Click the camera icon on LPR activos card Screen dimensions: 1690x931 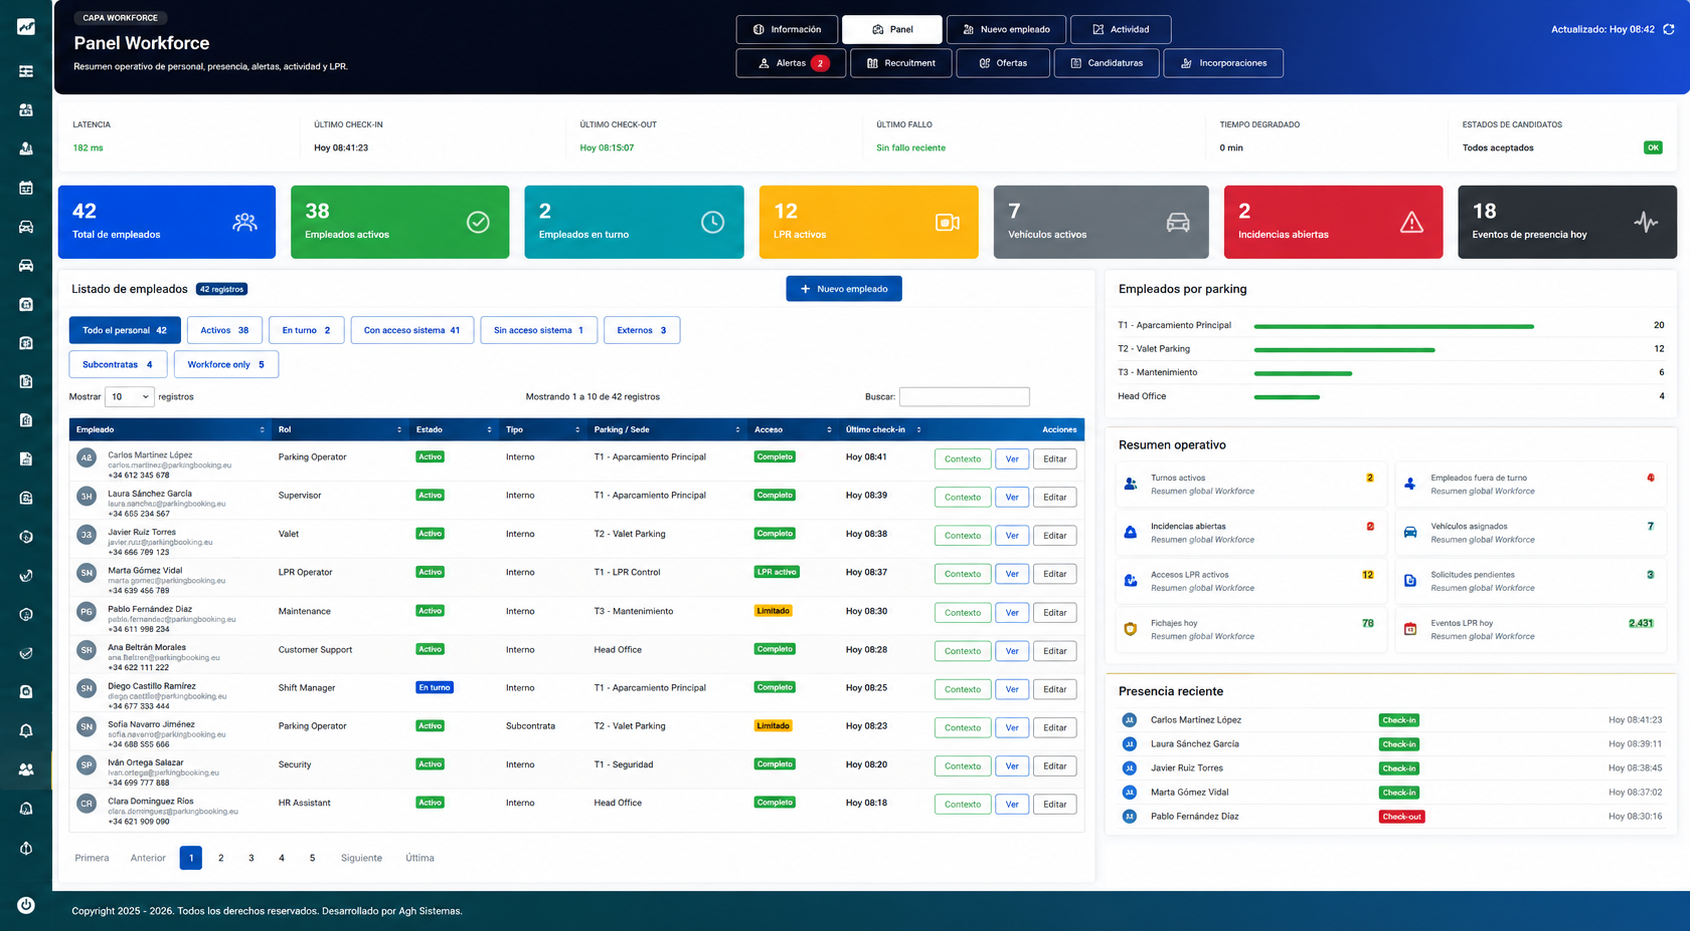point(947,222)
